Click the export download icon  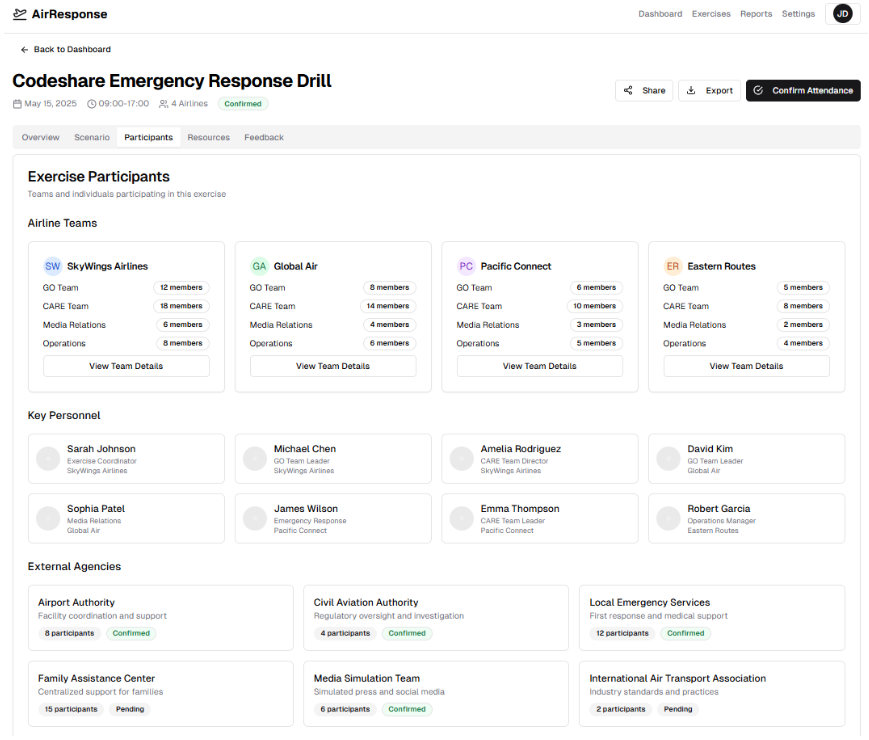pyautogui.click(x=691, y=90)
